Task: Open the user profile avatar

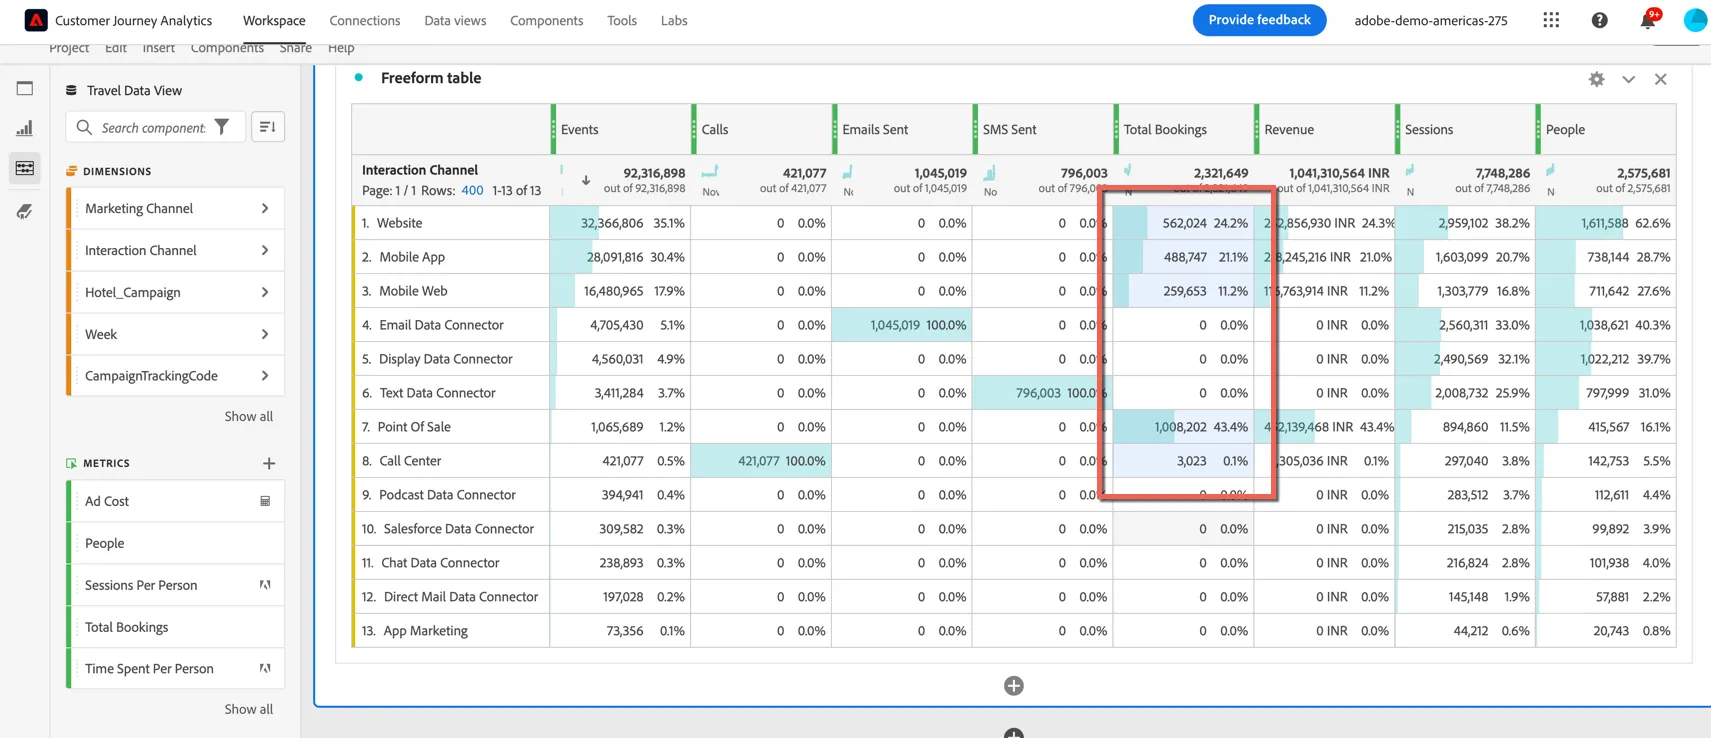Action: pyautogui.click(x=1695, y=20)
